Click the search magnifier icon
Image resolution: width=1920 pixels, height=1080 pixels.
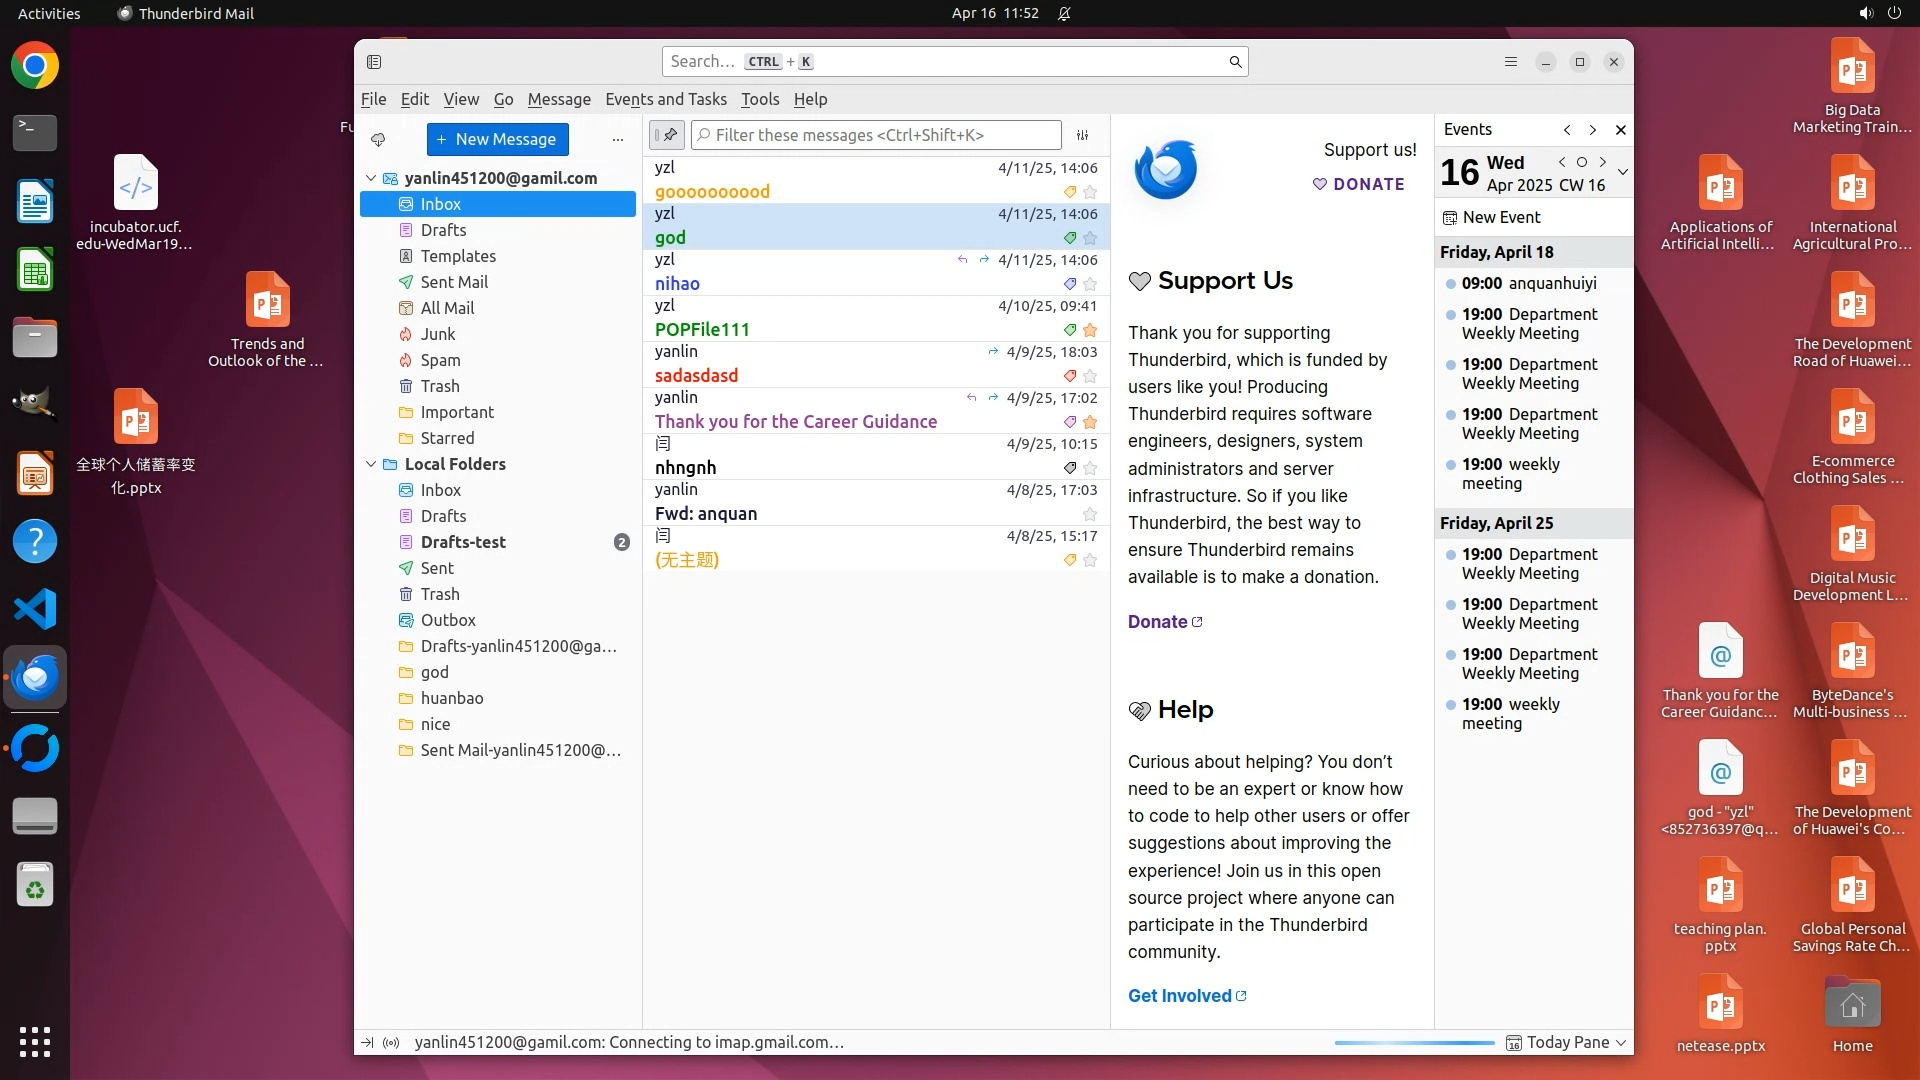point(1235,62)
